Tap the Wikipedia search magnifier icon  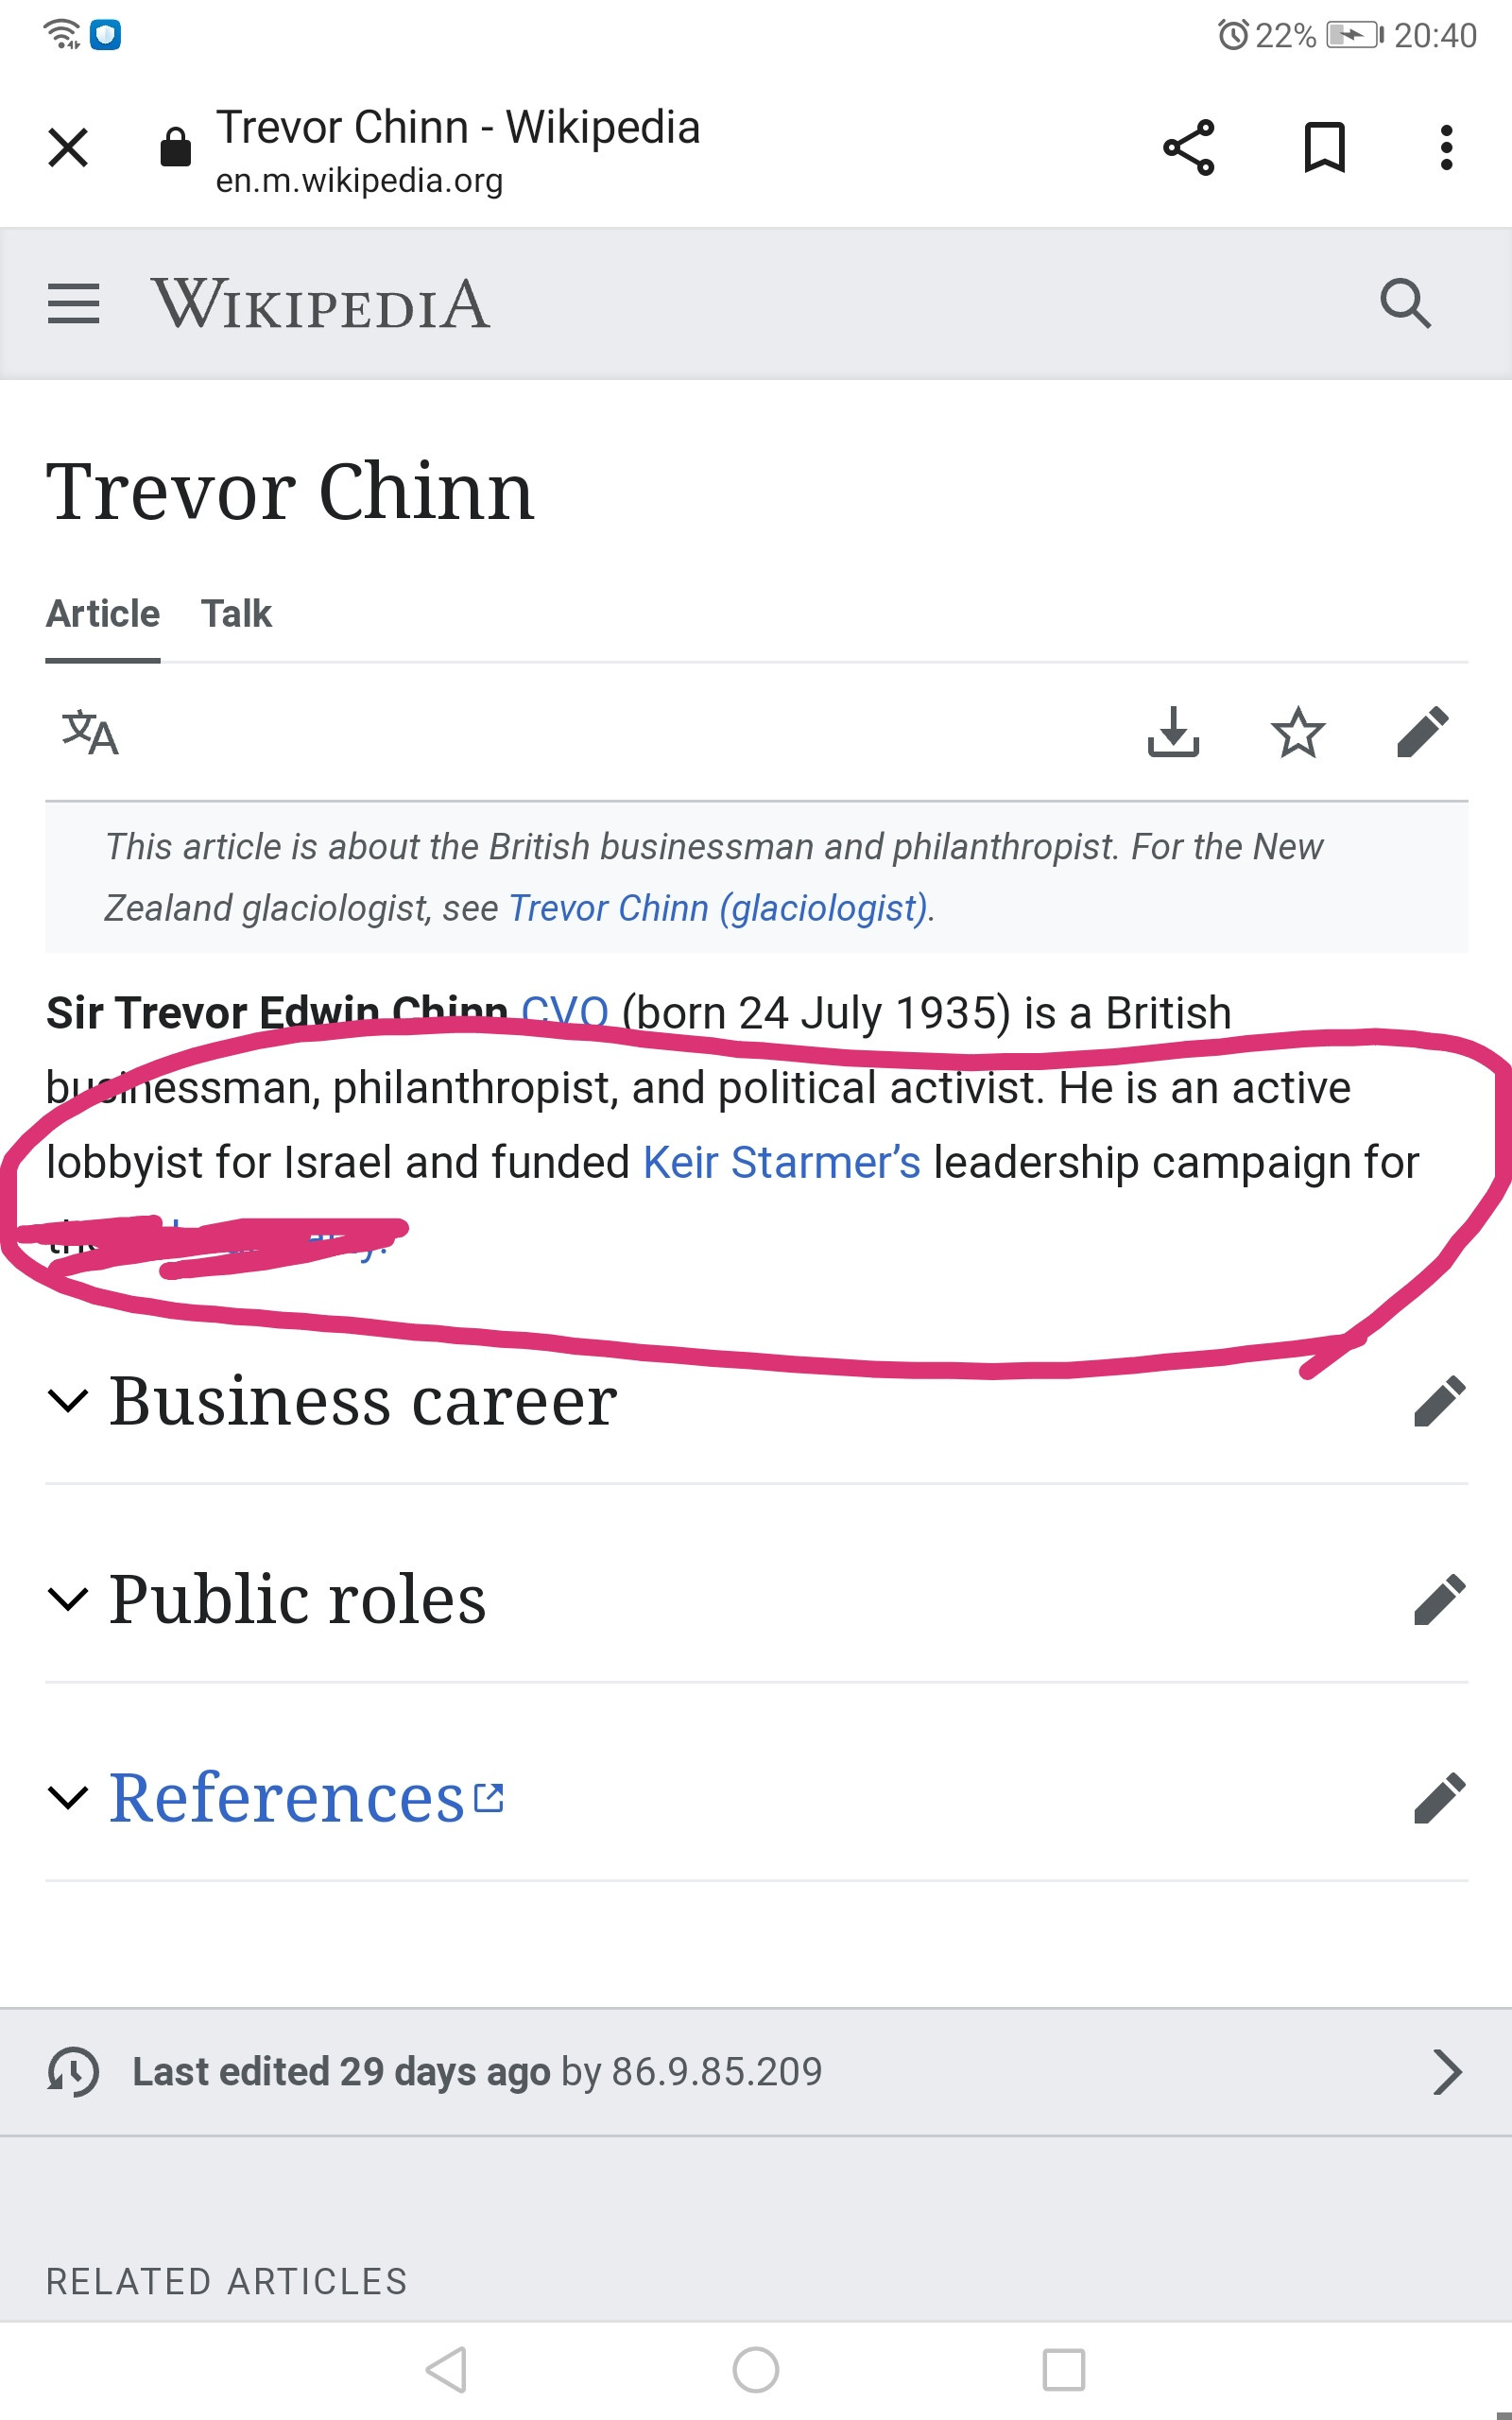coord(1405,303)
